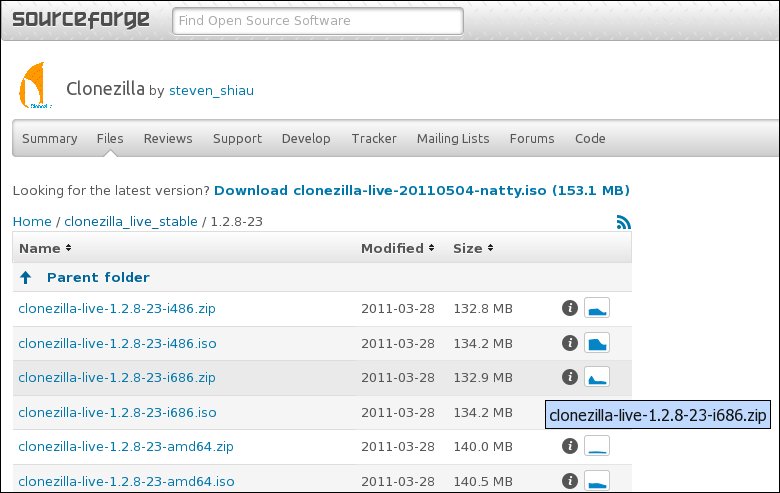
Task: Download clonezilla-live-20110504-natty.iso latest version
Action: coord(422,191)
